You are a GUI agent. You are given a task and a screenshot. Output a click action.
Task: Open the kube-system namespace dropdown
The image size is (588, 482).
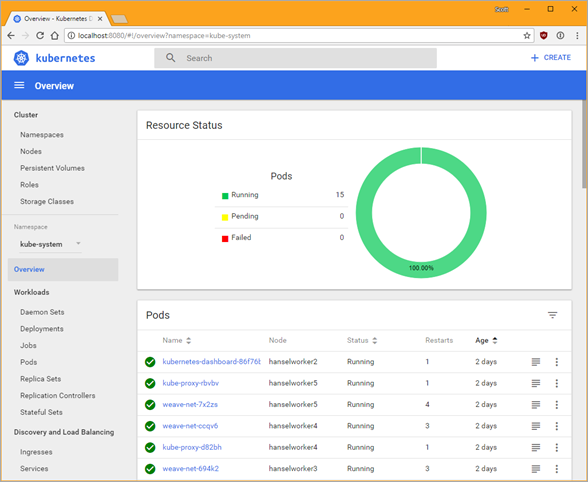pos(50,244)
